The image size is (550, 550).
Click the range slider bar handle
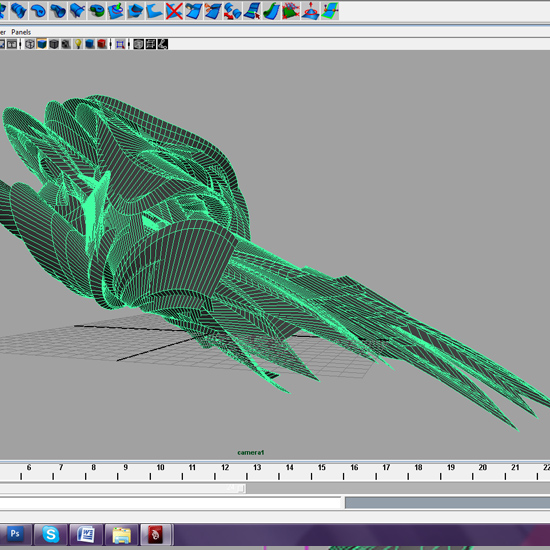(x=123, y=488)
